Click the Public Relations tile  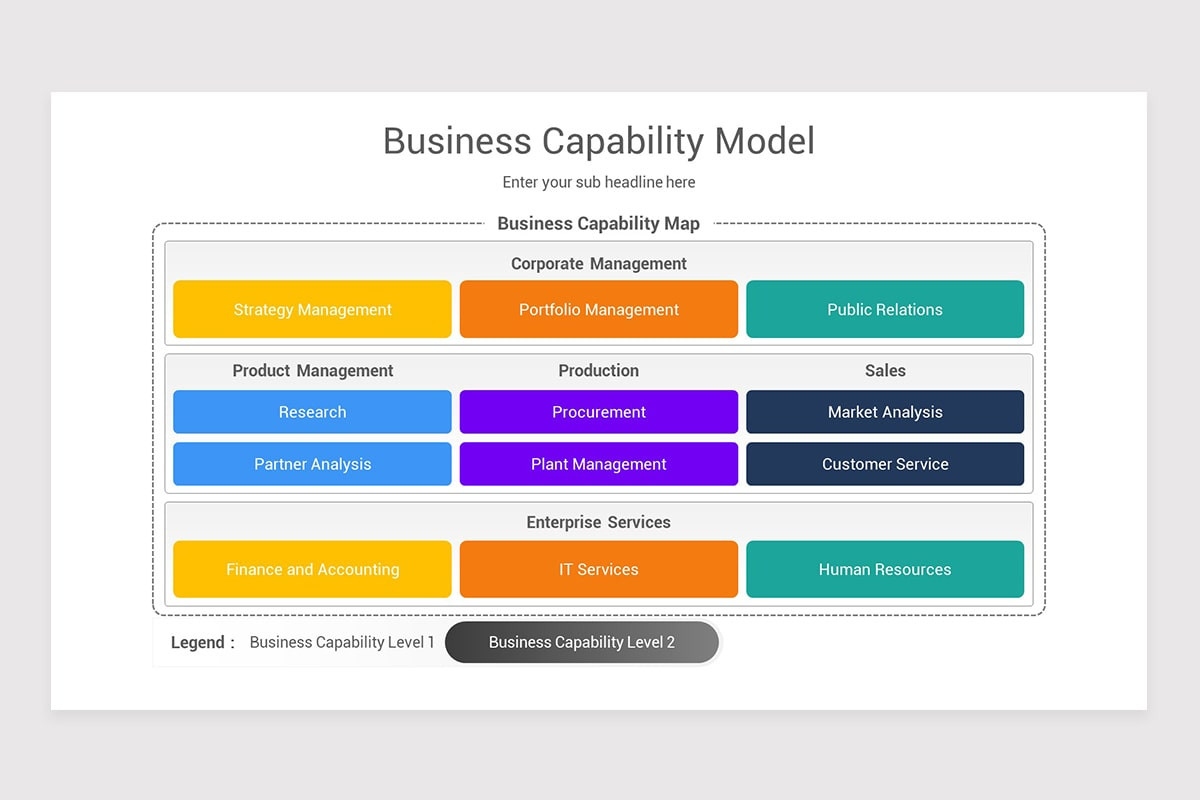pos(885,309)
